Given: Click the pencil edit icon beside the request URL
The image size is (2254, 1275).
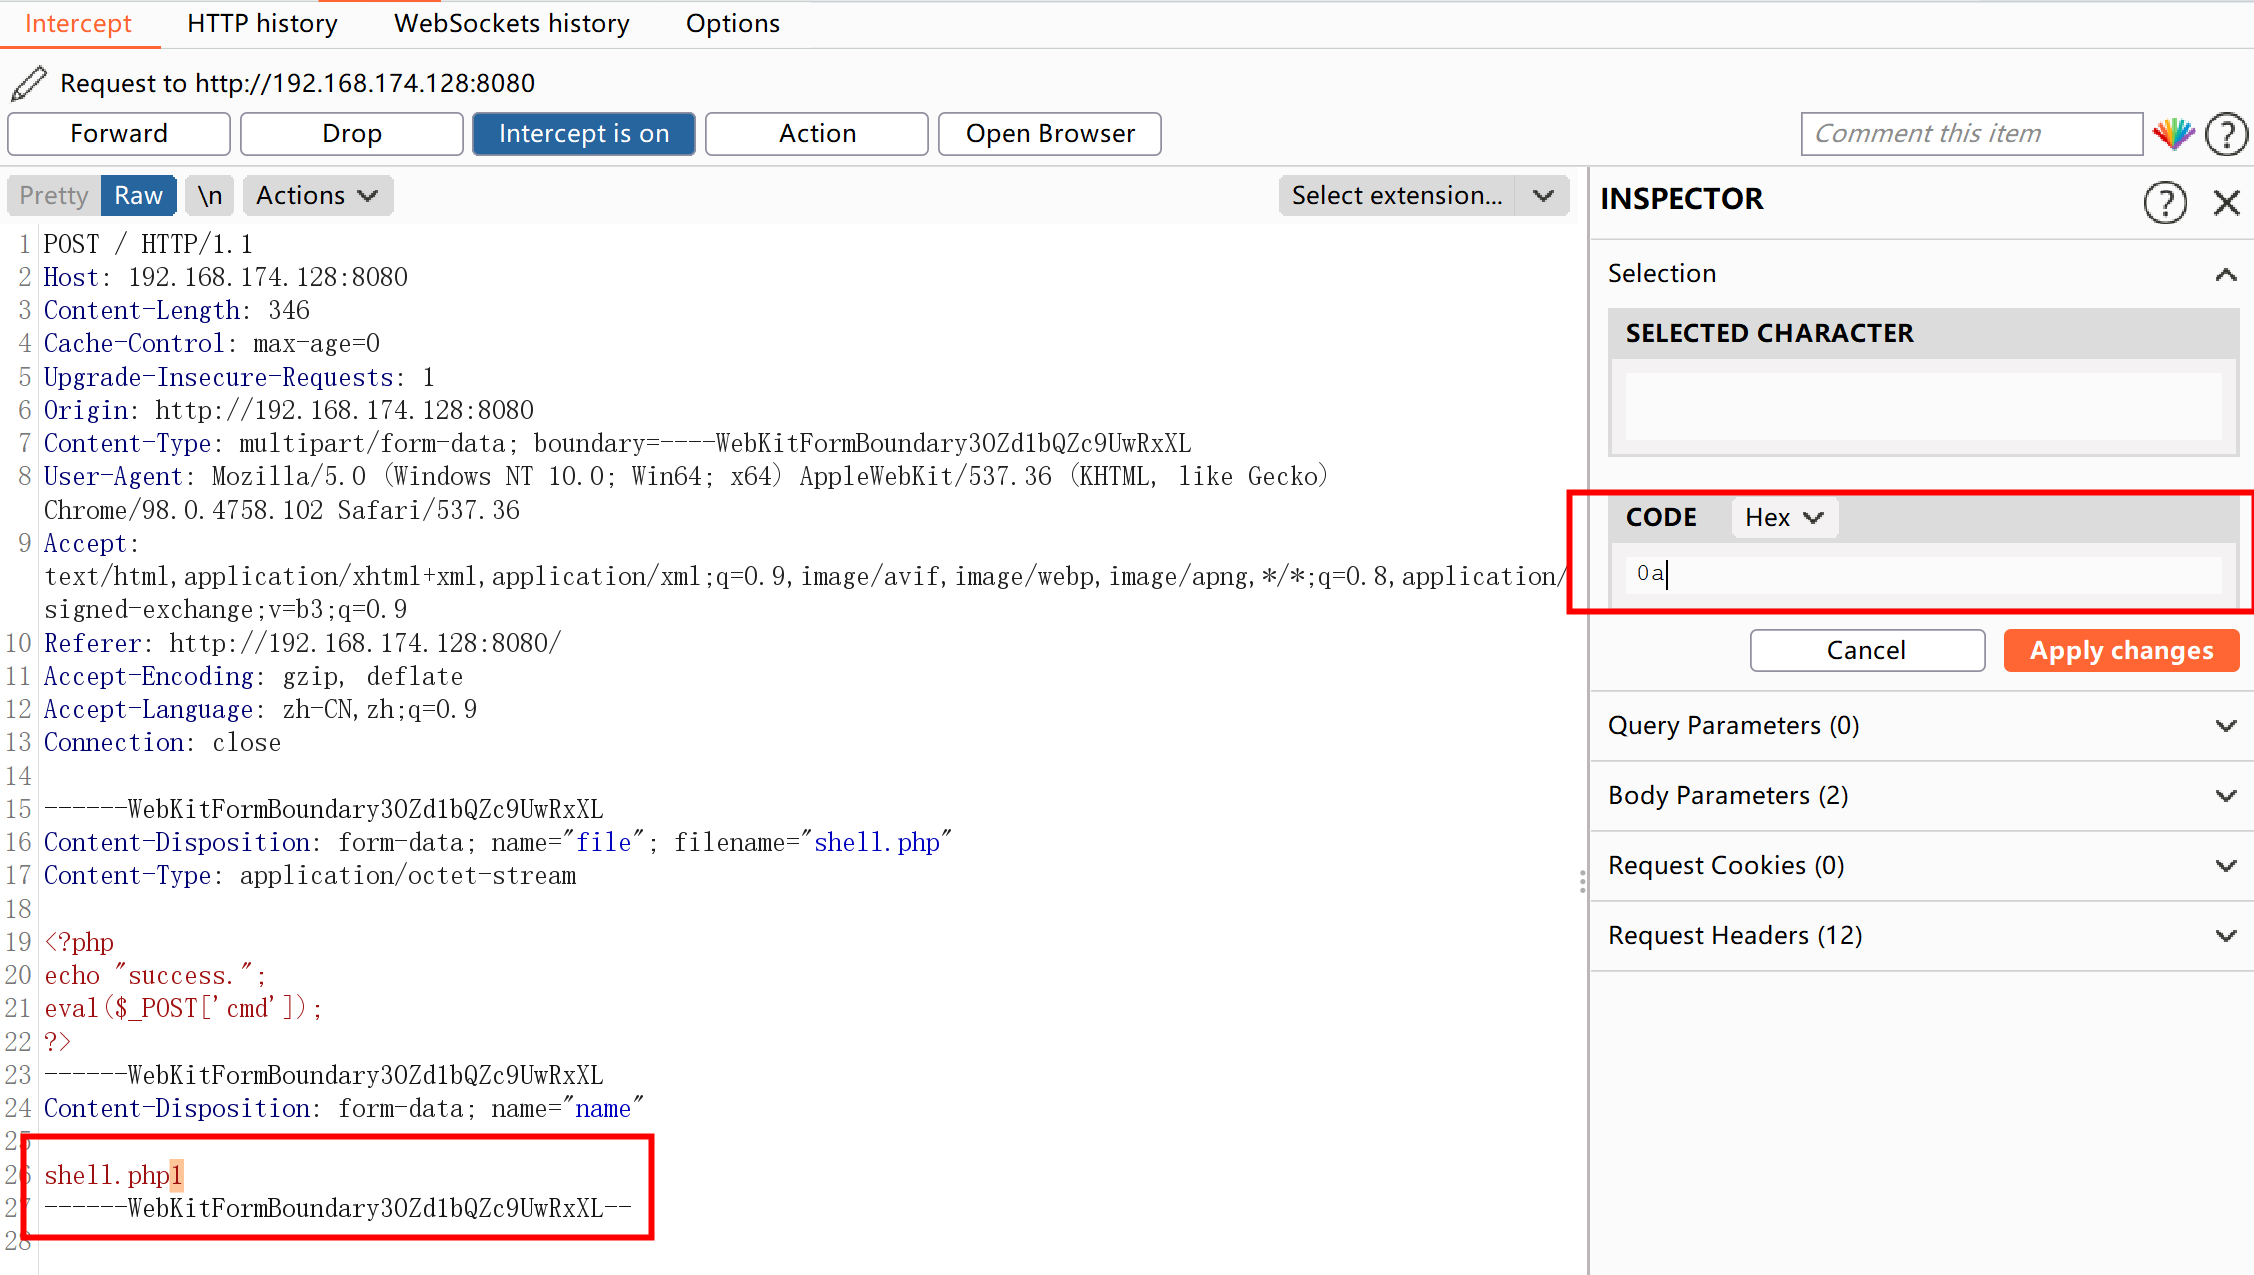Looking at the screenshot, I should pyautogui.click(x=29, y=83).
